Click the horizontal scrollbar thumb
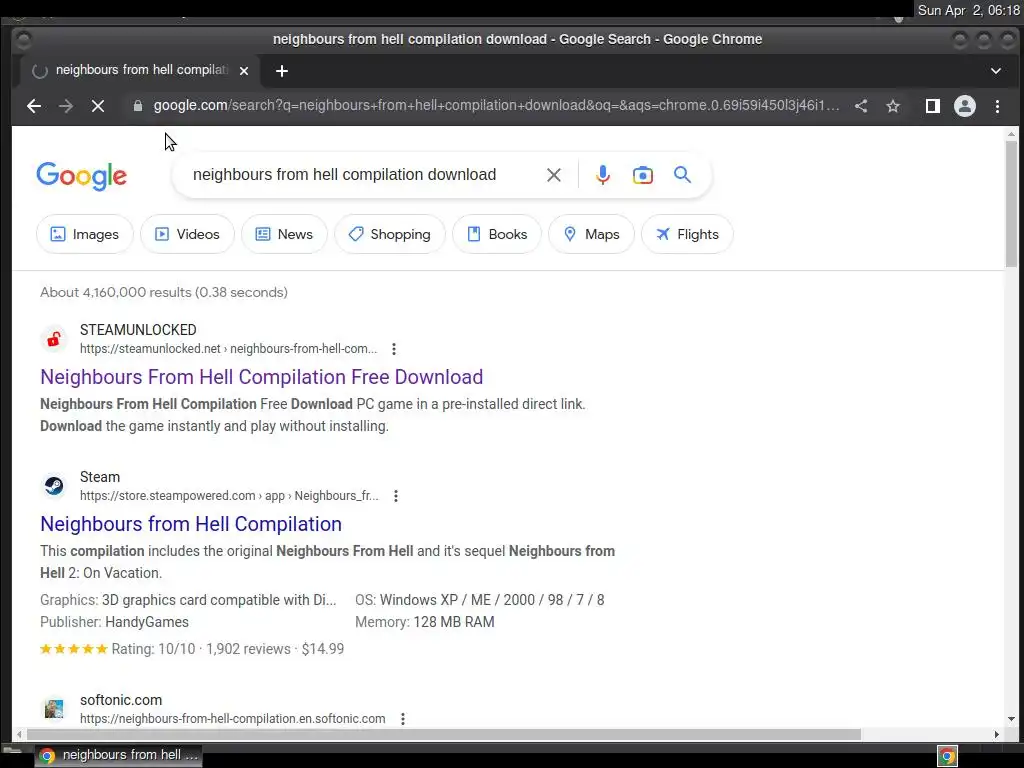This screenshot has height=768, width=1024. coord(443,735)
